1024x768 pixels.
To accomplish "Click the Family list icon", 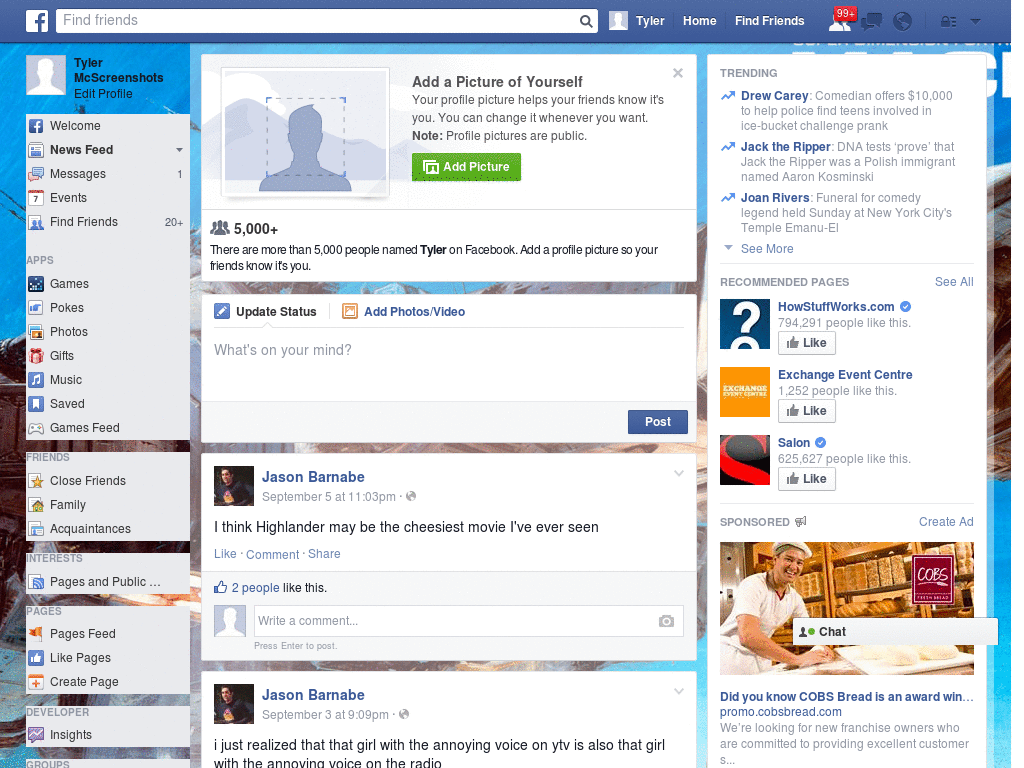I will tap(37, 505).
